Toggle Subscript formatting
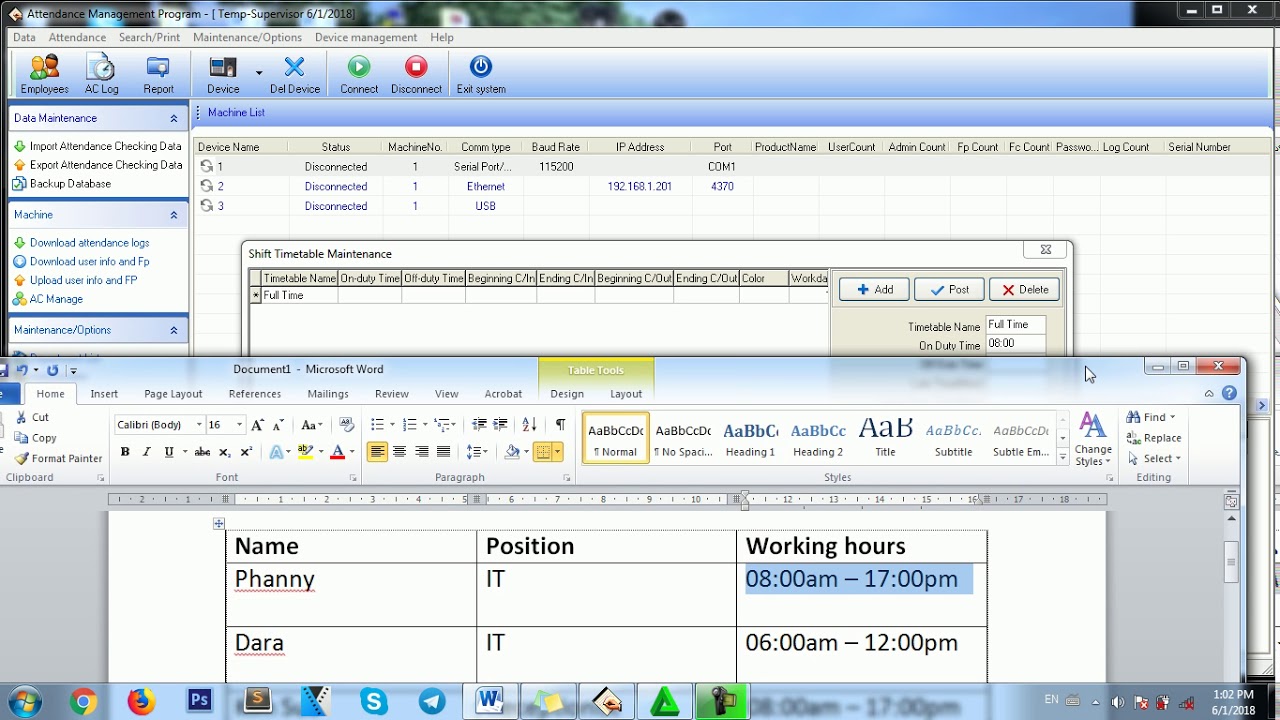The width and height of the screenshot is (1280, 720). pos(225,452)
